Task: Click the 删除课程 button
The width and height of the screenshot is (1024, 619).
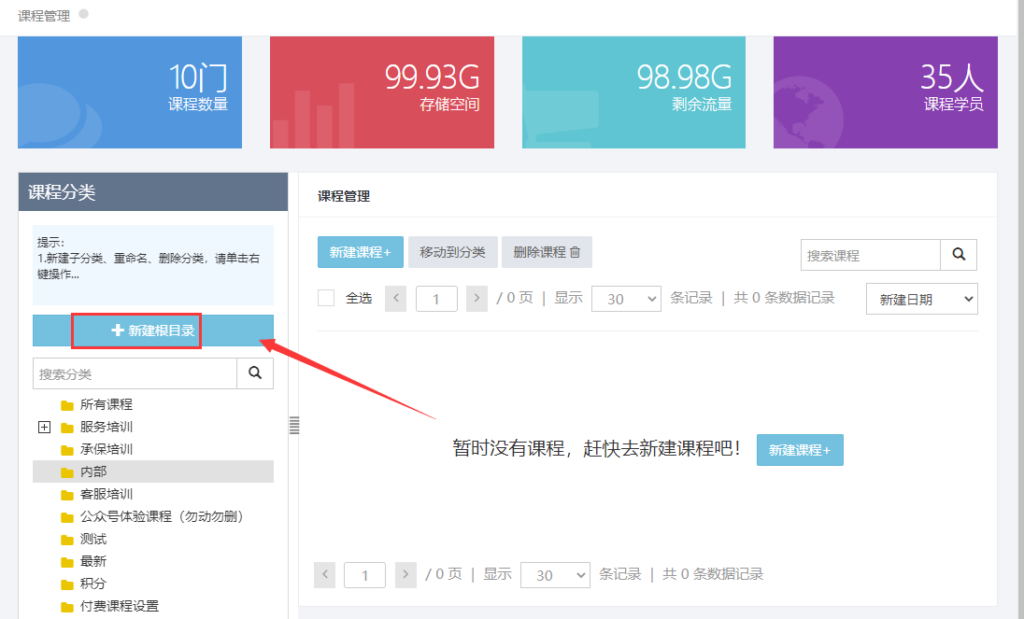Action: [x=547, y=252]
